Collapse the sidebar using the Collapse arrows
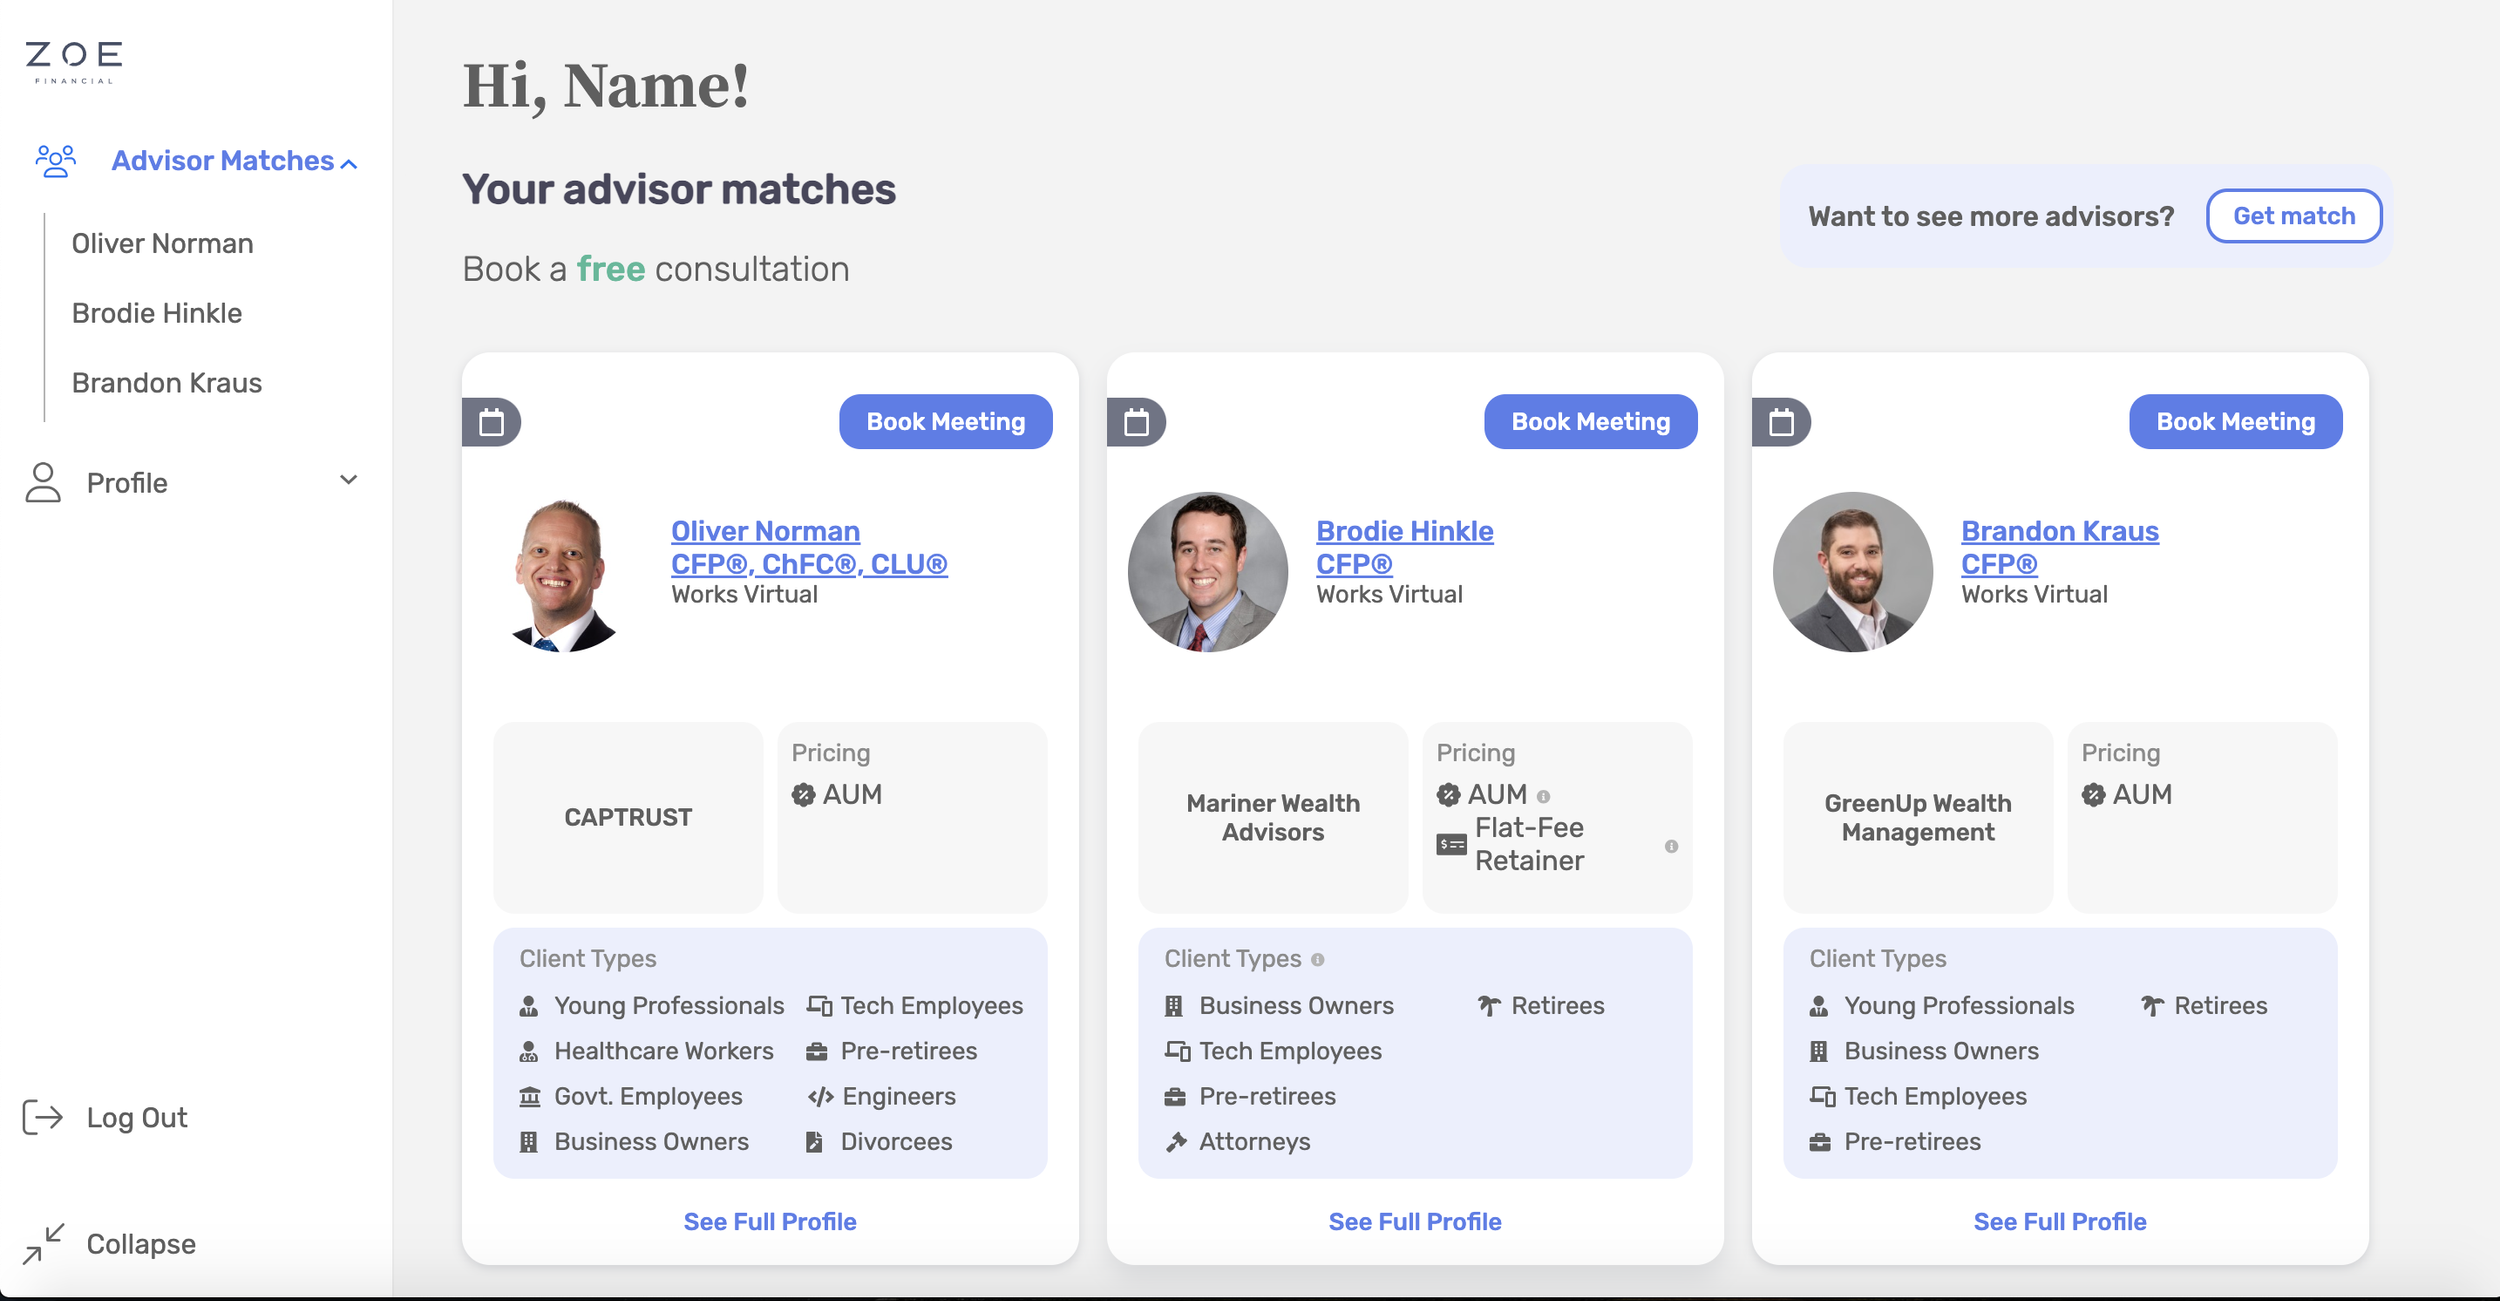Screen dimensions: 2500x1301 [x=43, y=1243]
